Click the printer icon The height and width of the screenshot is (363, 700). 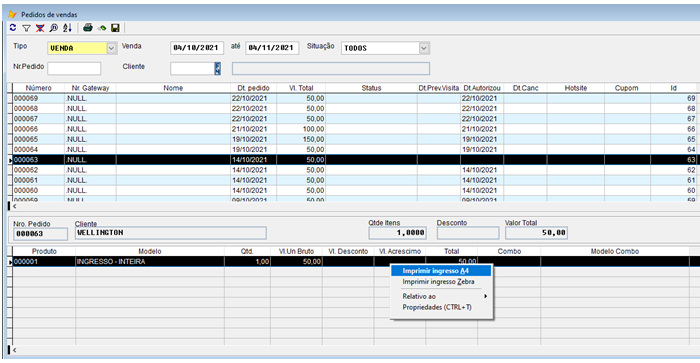point(88,28)
